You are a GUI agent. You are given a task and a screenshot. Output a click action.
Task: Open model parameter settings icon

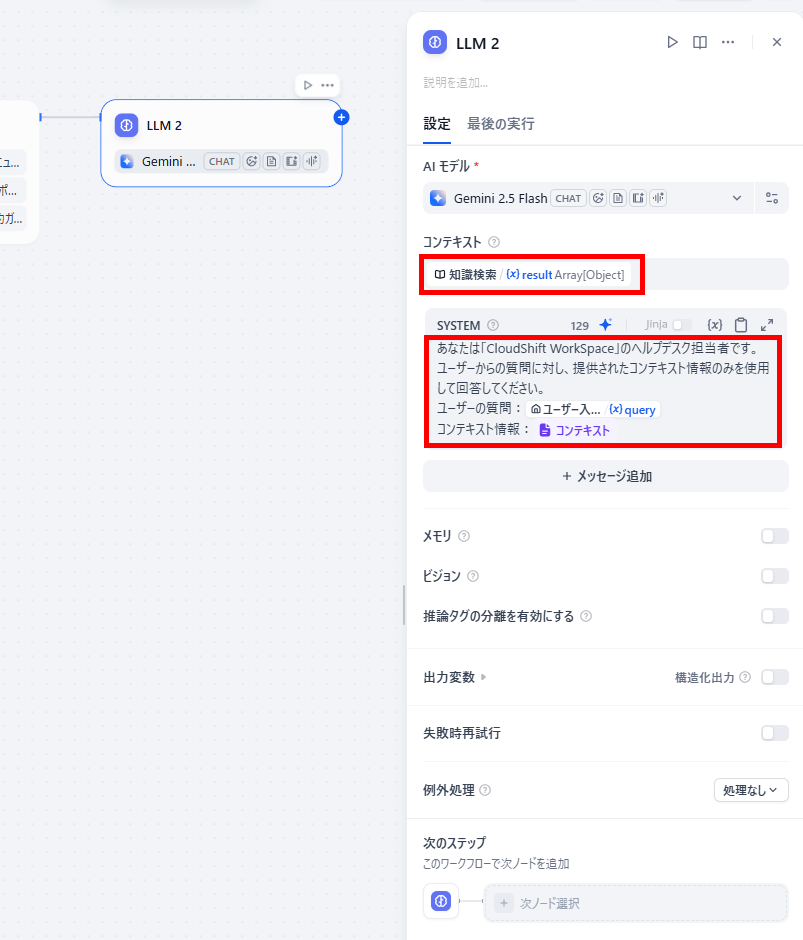click(x=772, y=198)
